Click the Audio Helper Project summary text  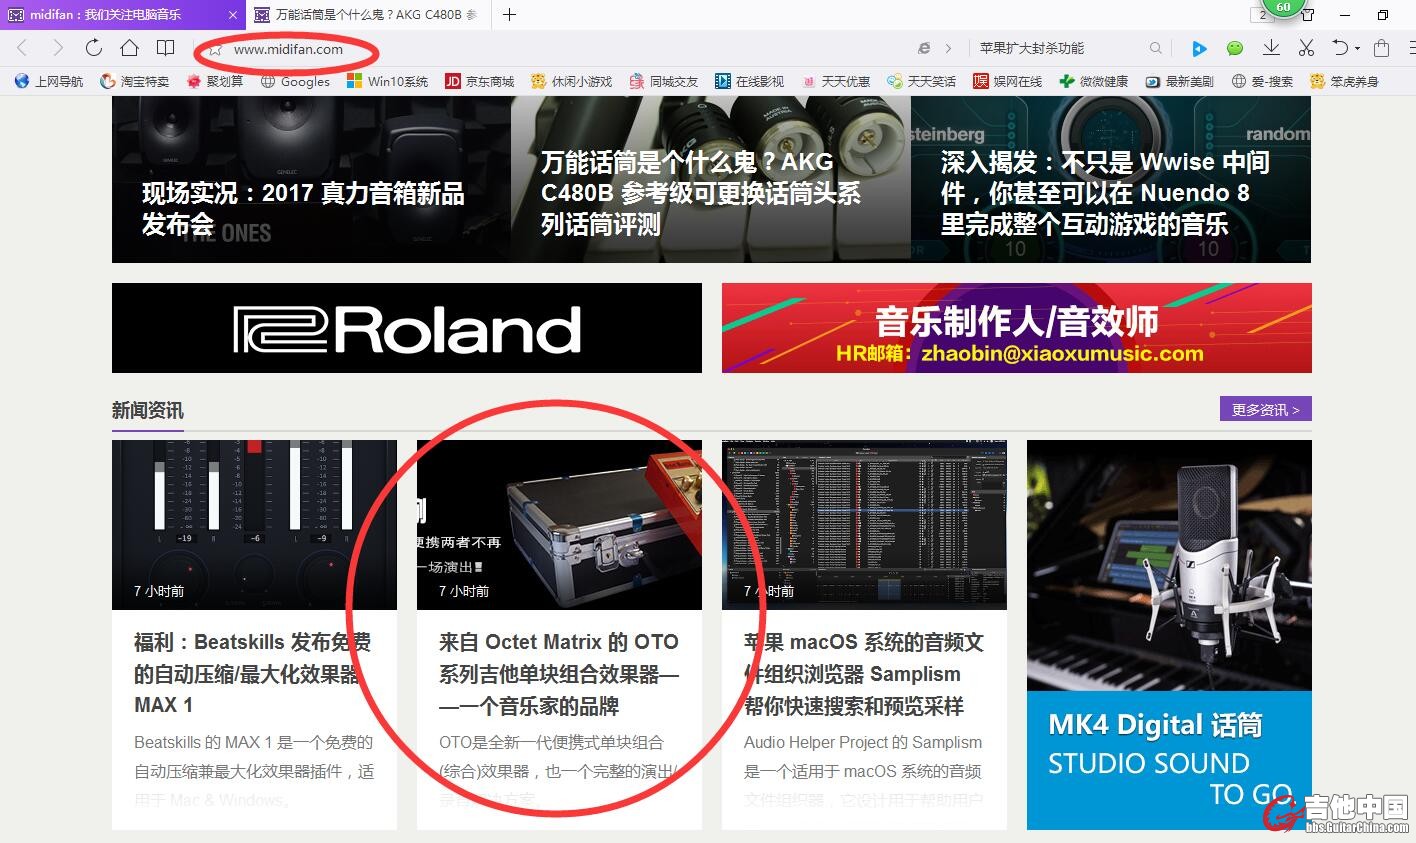pos(864,771)
